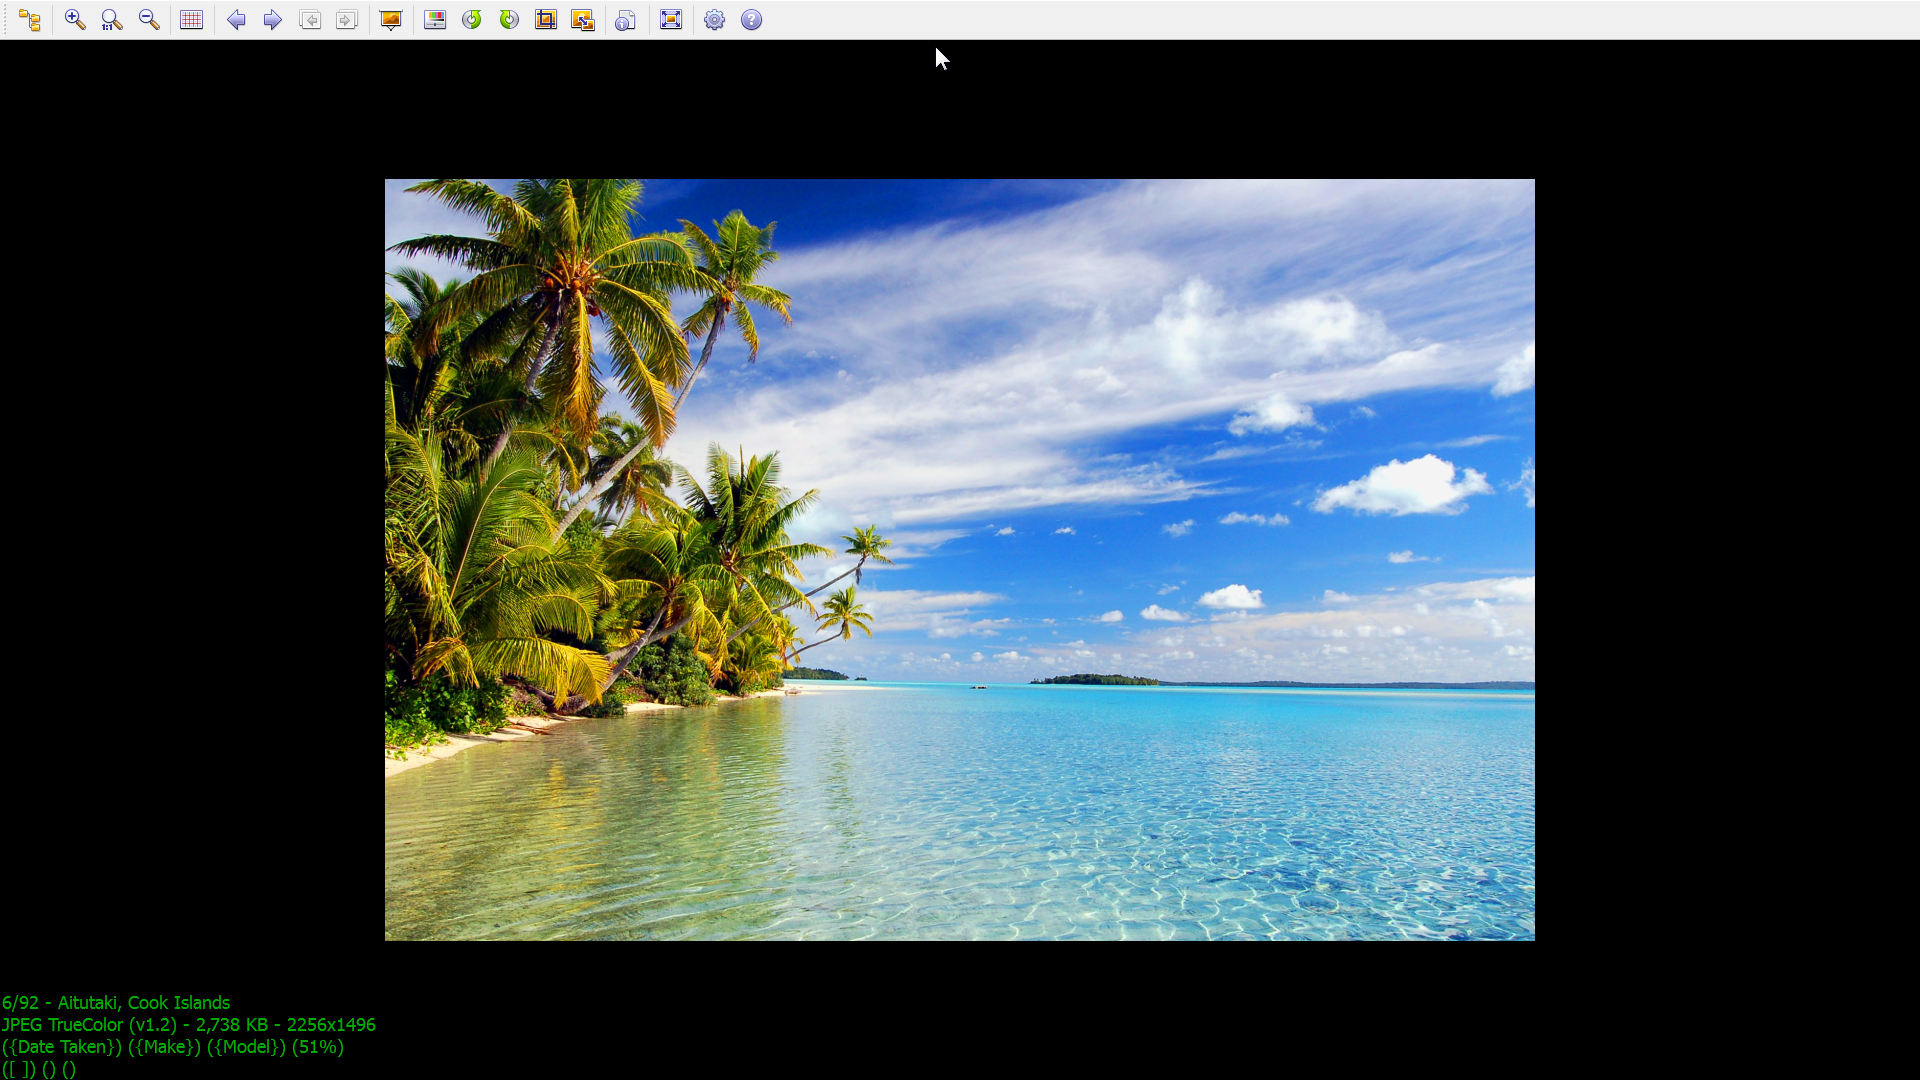This screenshot has width=1920, height=1080.
Task: Toggle the grid overlay icon
Action: 191,20
